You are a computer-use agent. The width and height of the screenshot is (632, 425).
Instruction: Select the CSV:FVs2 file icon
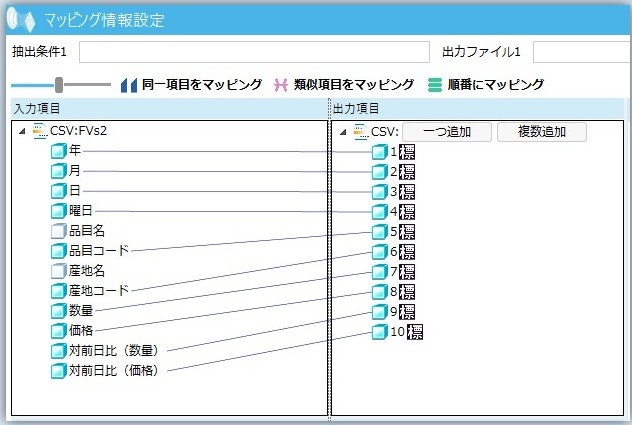pos(40,131)
